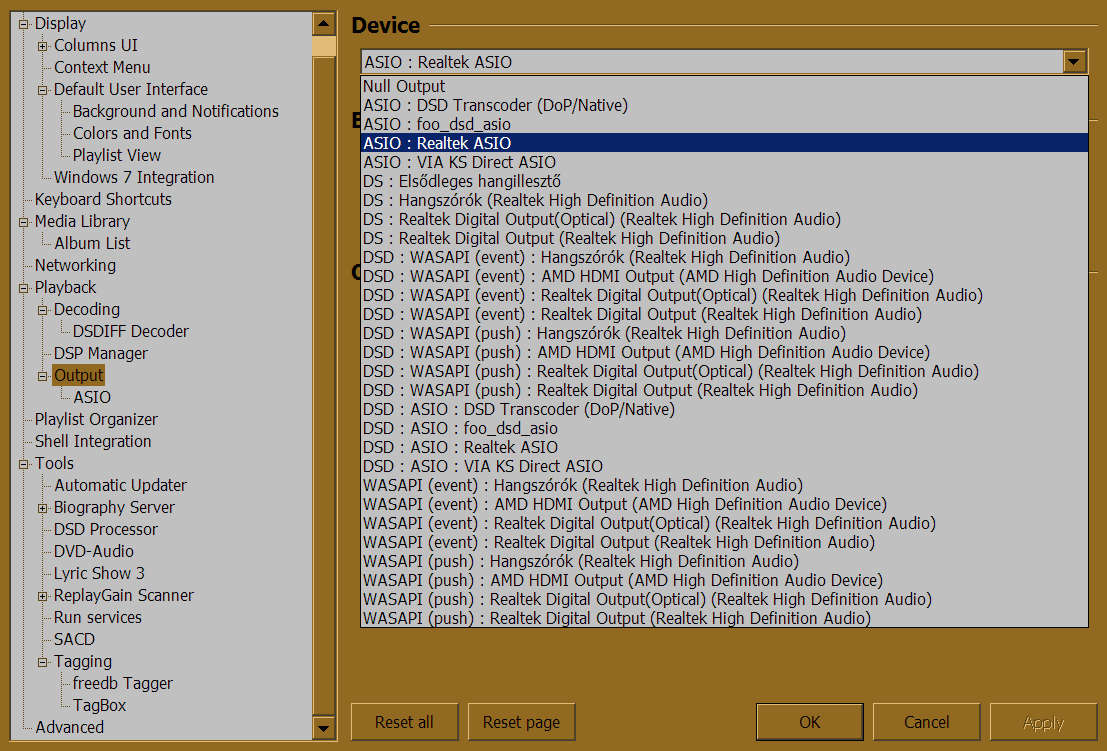This screenshot has height=751, width=1107.
Task: Collapse the Output tree node
Action: [x=42, y=376]
